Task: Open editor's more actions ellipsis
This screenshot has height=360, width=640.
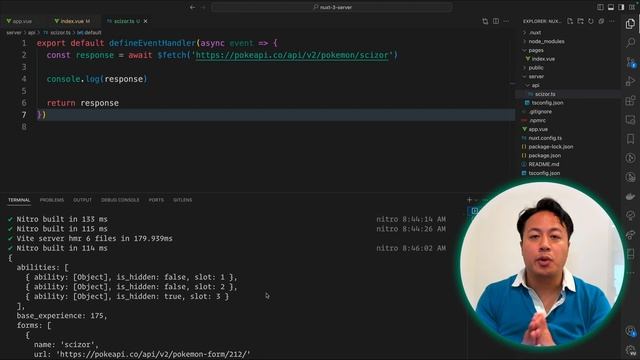Action: [506, 21]
